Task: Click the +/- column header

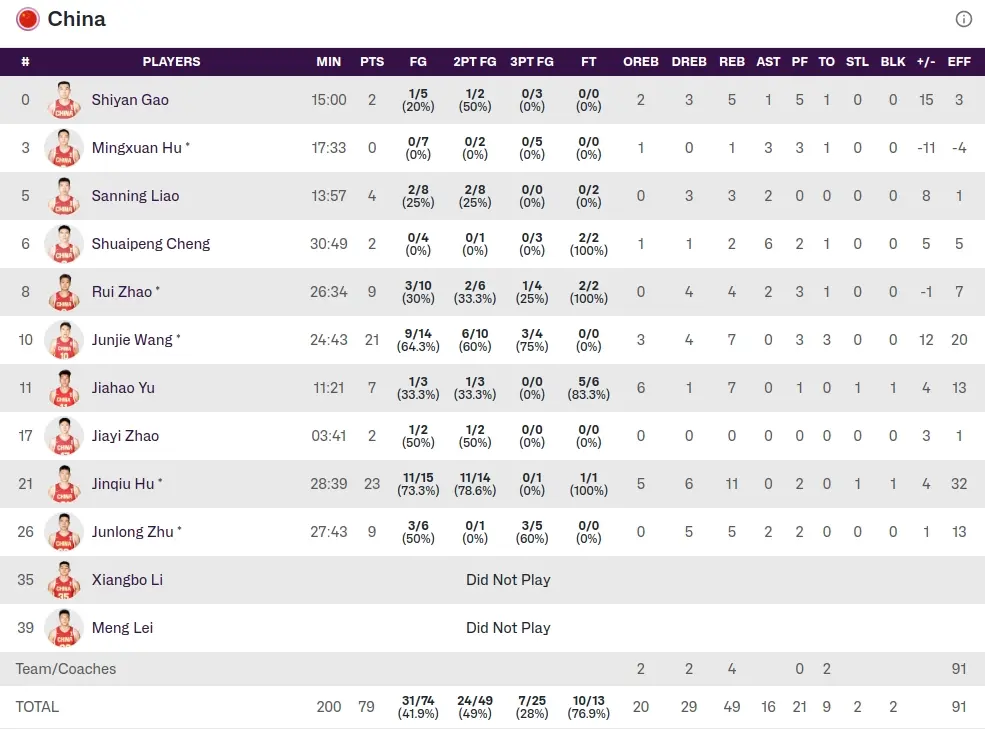Action: coord(926,62)
